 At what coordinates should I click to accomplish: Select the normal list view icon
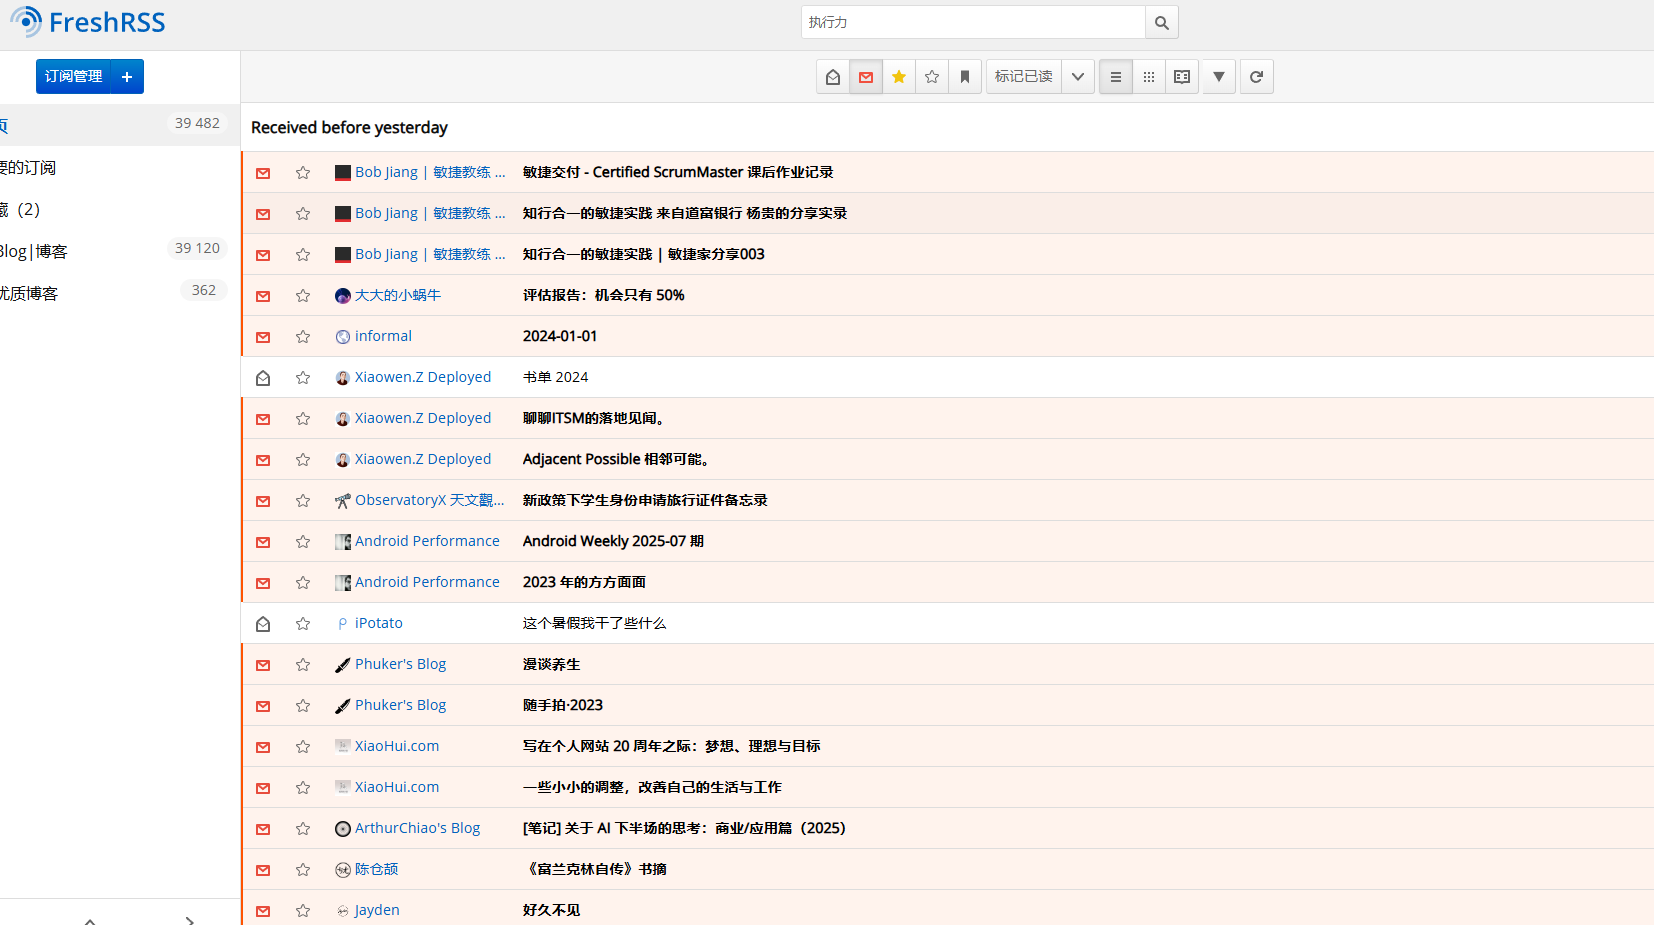pyautogui.click(x=1116, y=77)
